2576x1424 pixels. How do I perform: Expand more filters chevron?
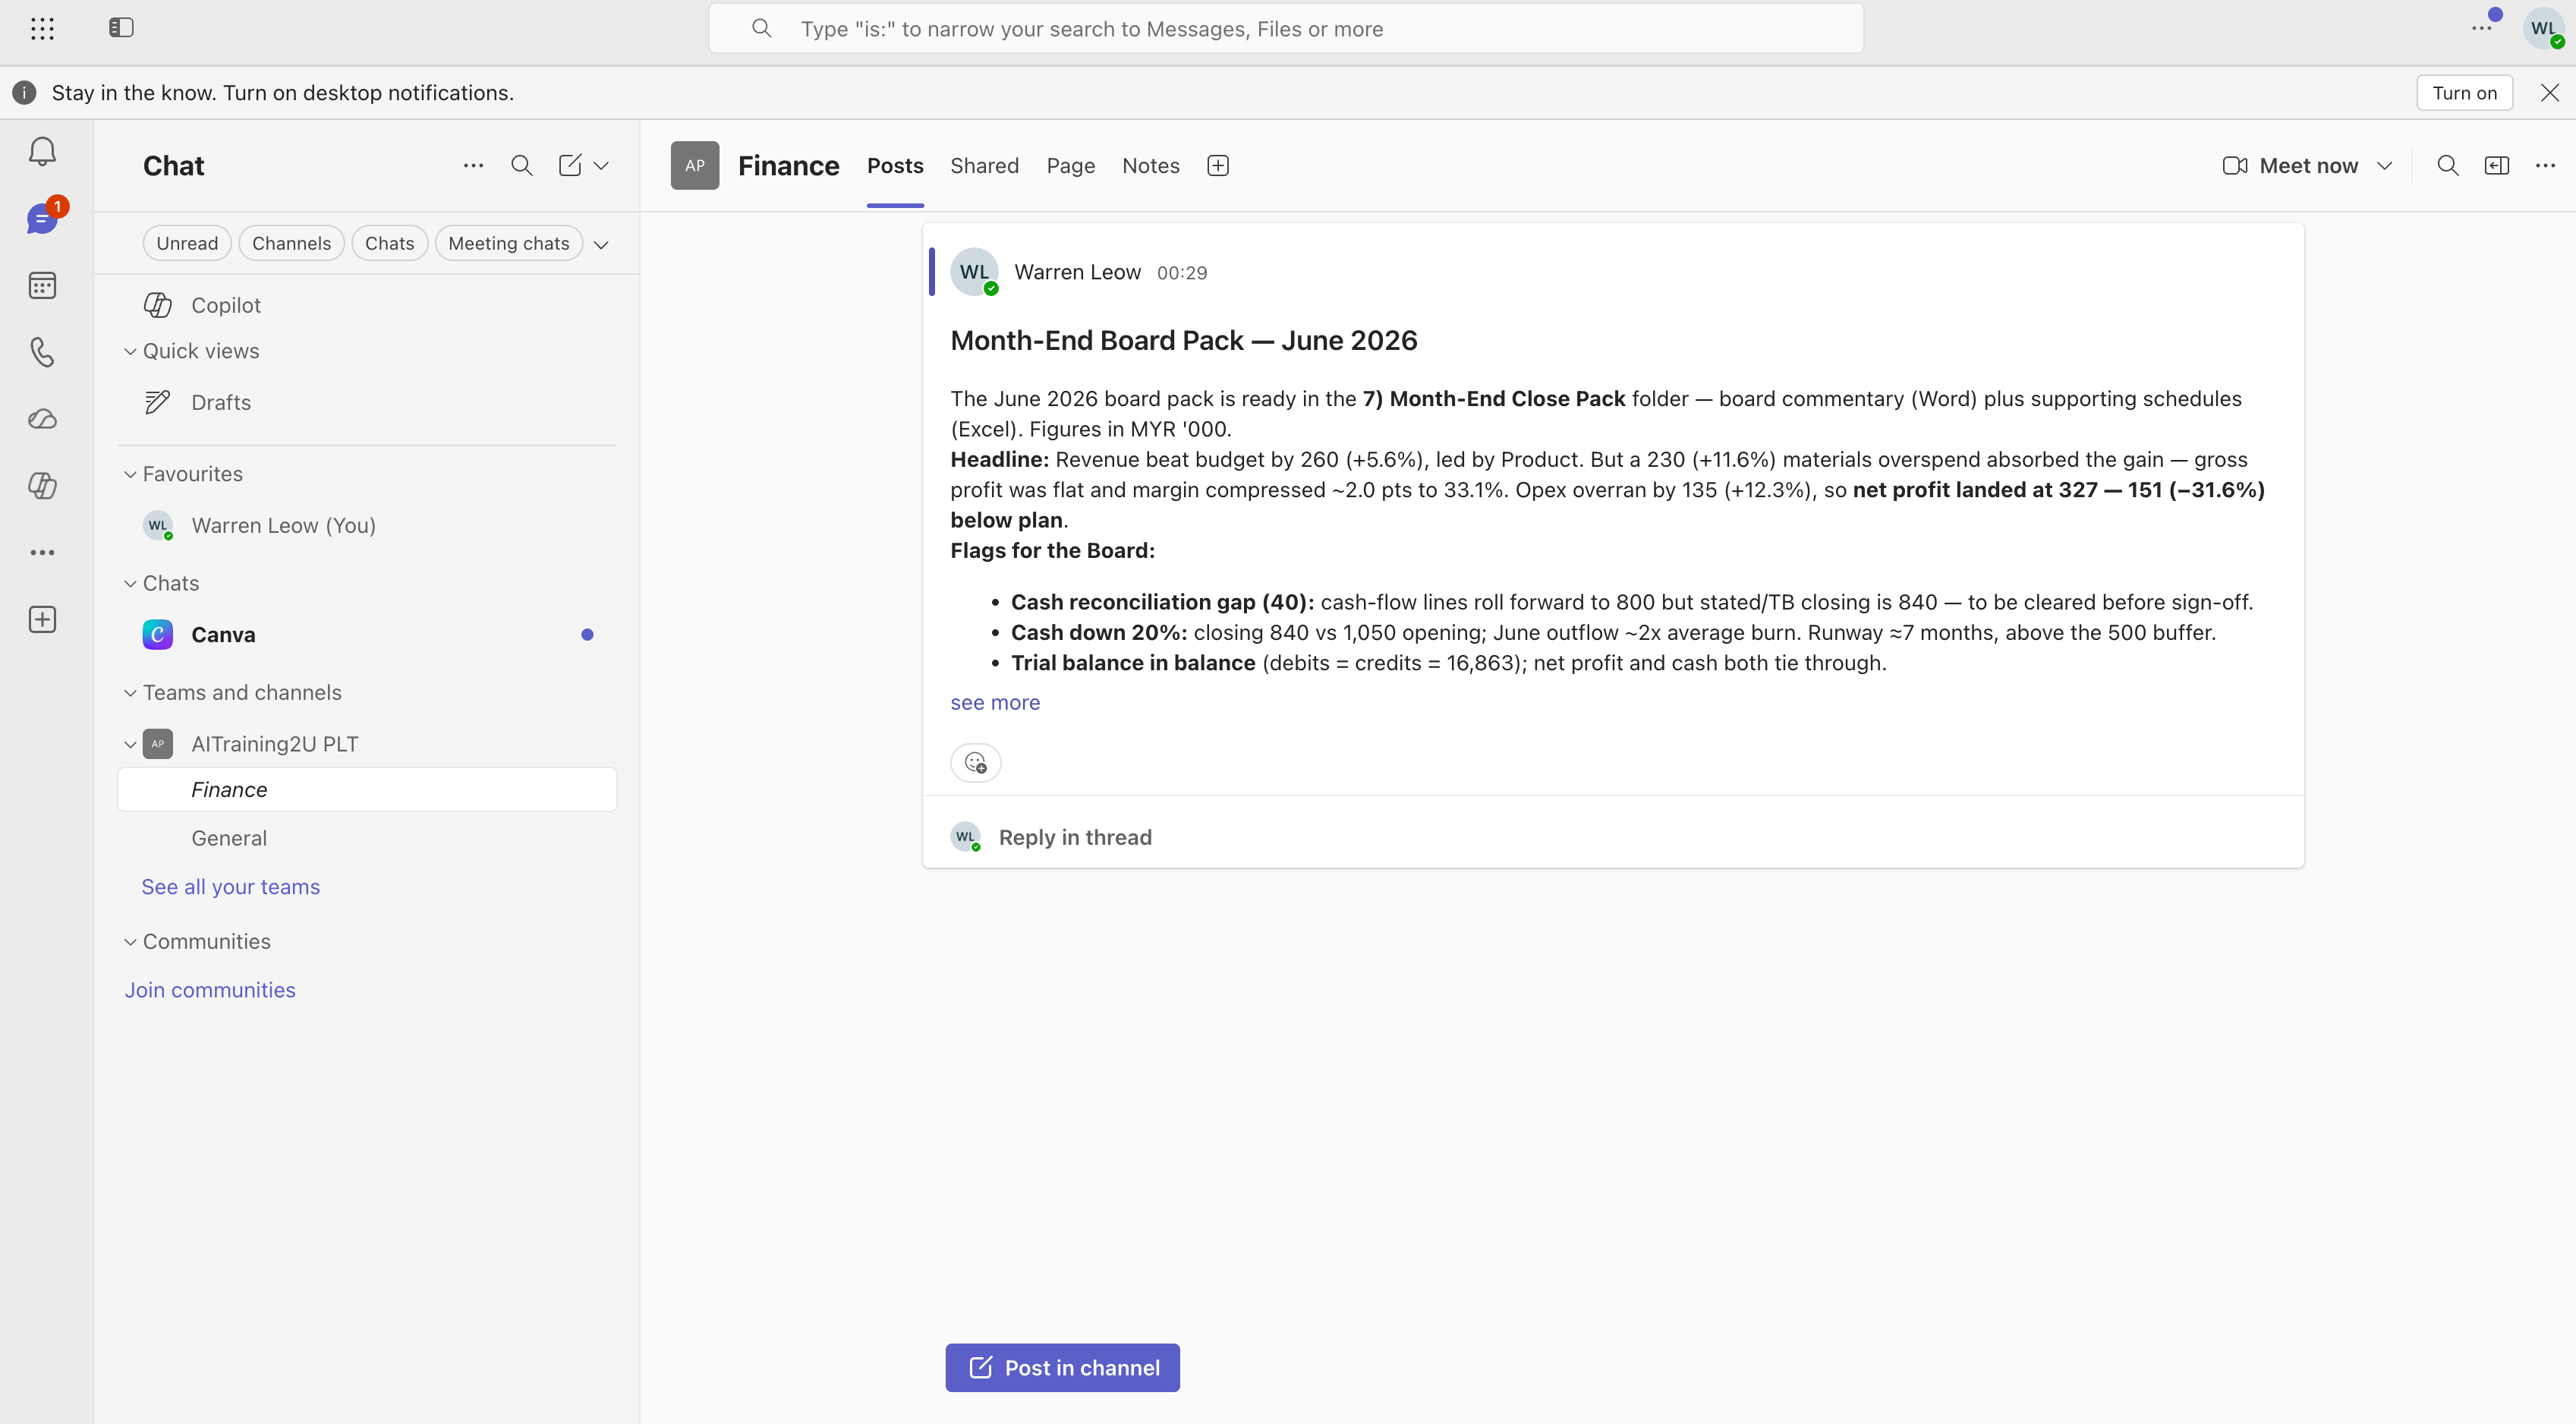(601, 244)
